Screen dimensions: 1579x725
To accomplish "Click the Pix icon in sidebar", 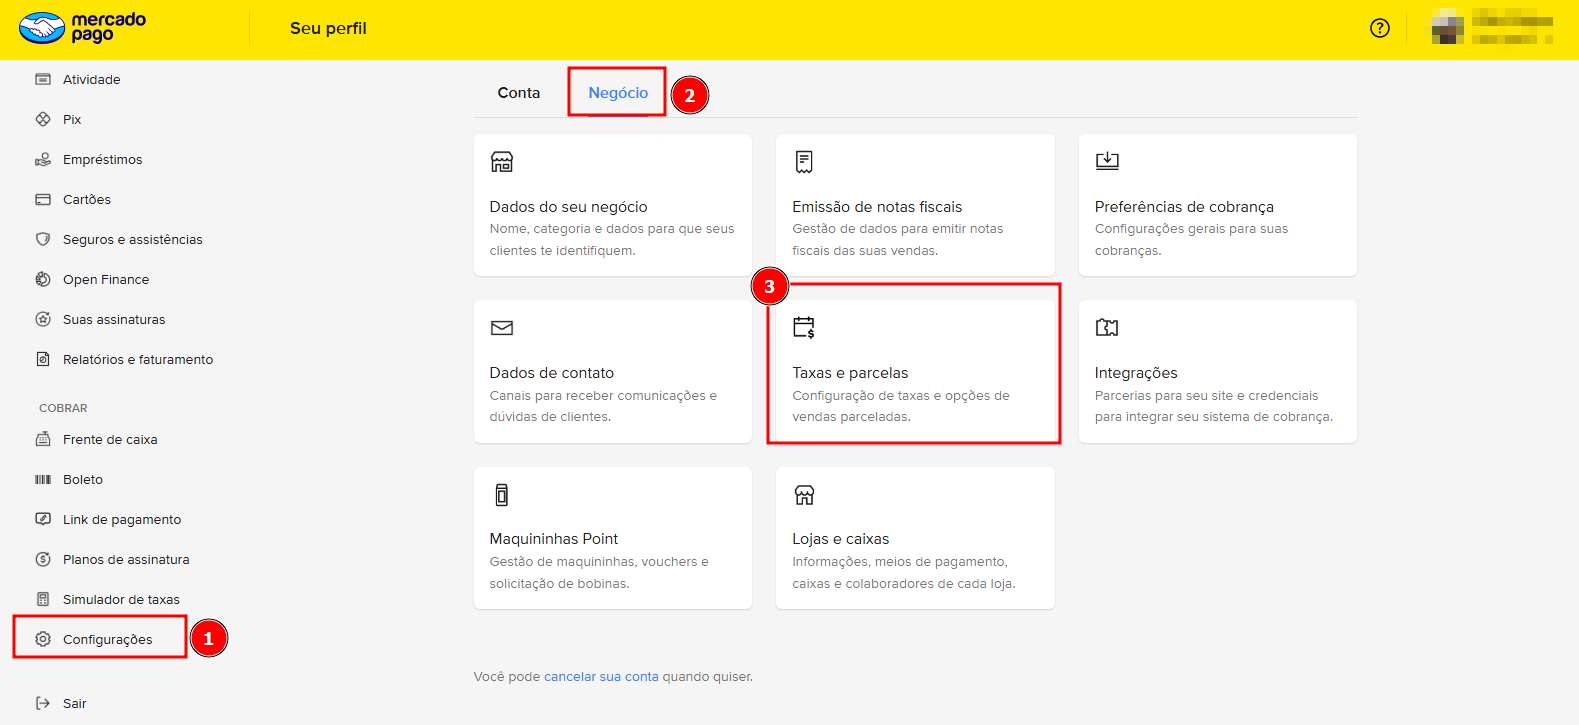I will coord(43,119).
